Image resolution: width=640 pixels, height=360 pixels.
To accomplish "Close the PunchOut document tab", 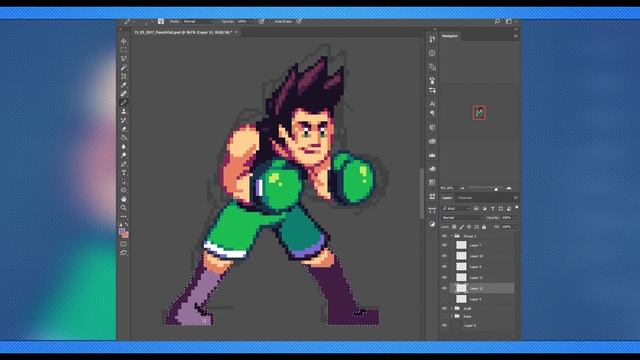I will click(236, 32).
